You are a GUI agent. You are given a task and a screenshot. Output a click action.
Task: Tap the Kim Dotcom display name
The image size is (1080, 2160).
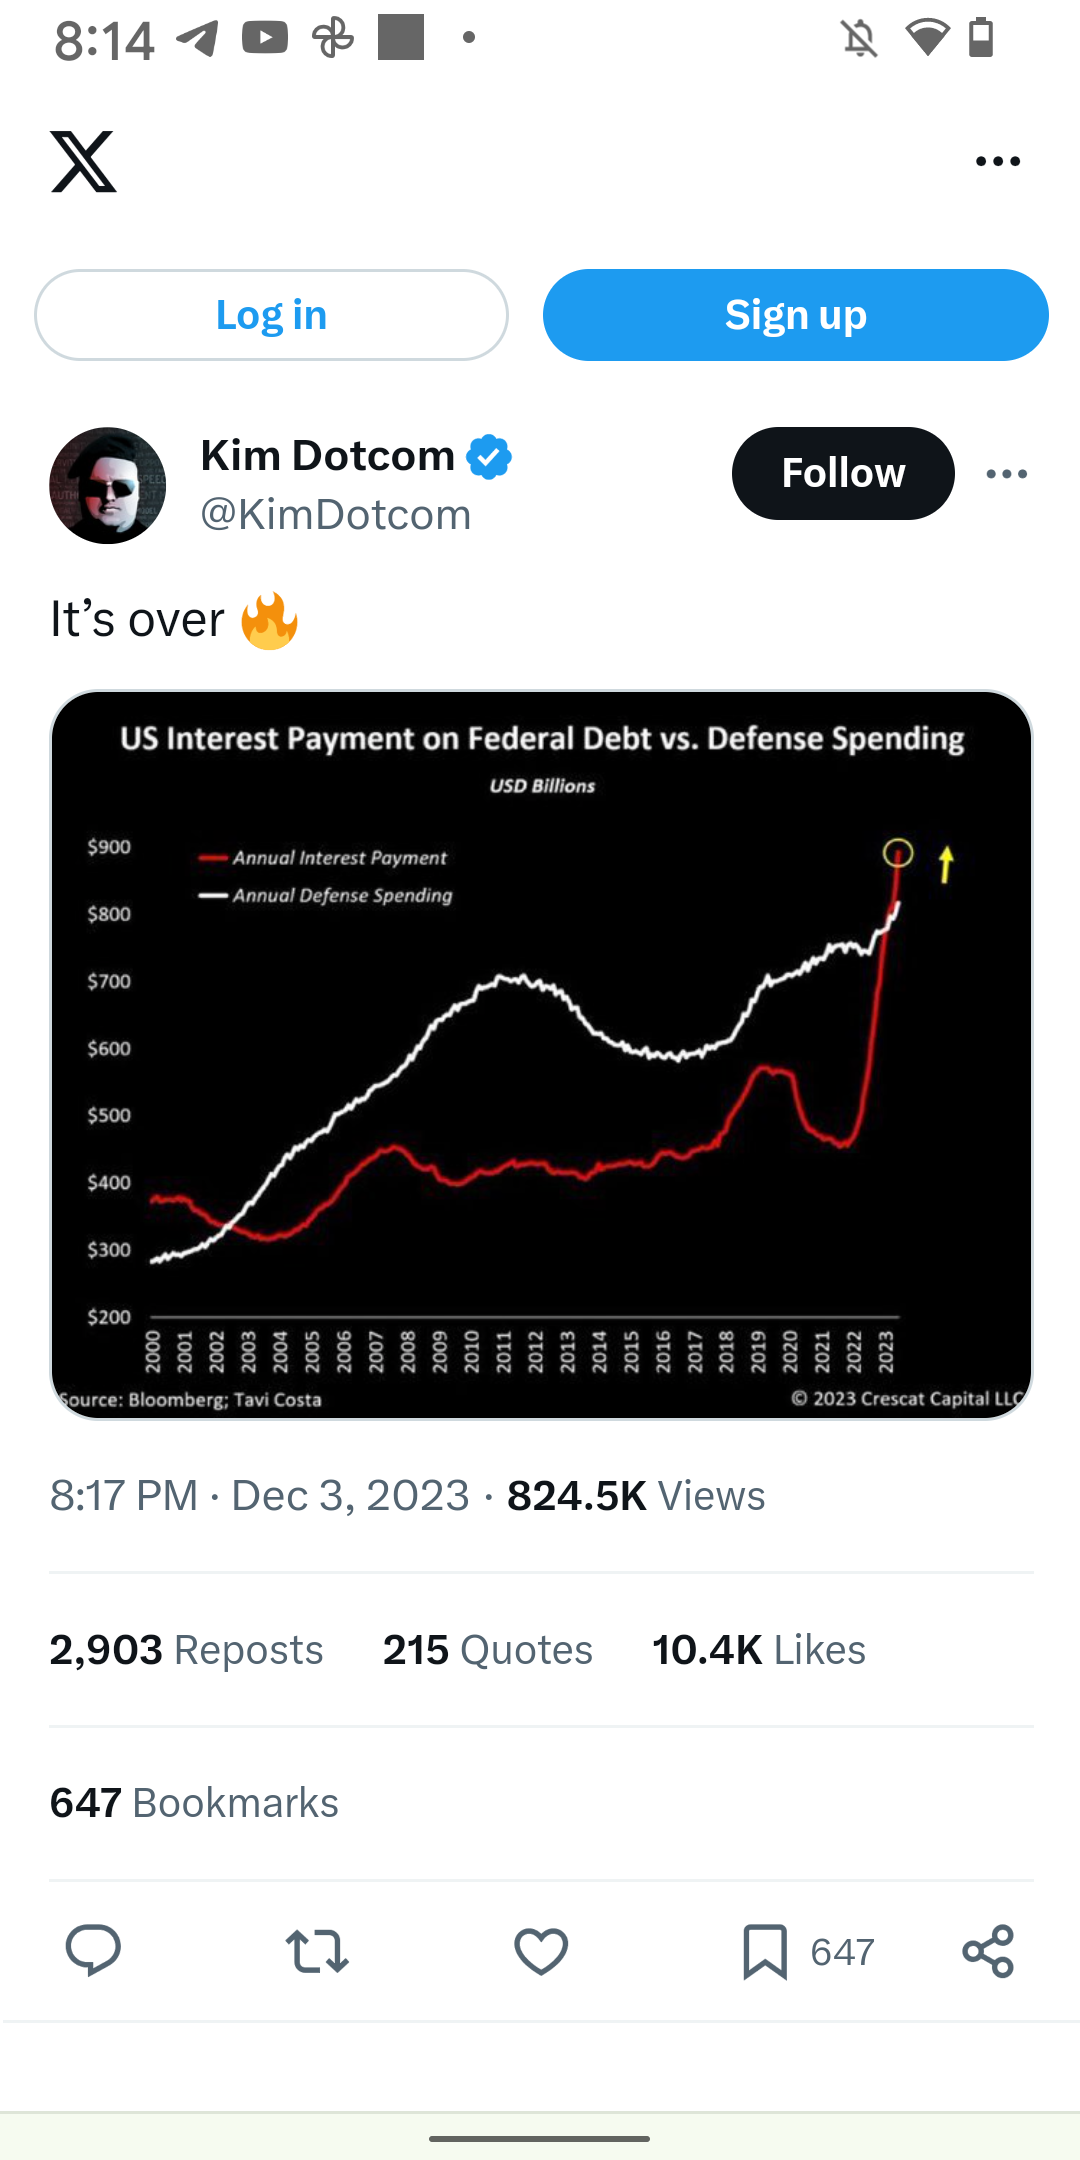(328, 456)
